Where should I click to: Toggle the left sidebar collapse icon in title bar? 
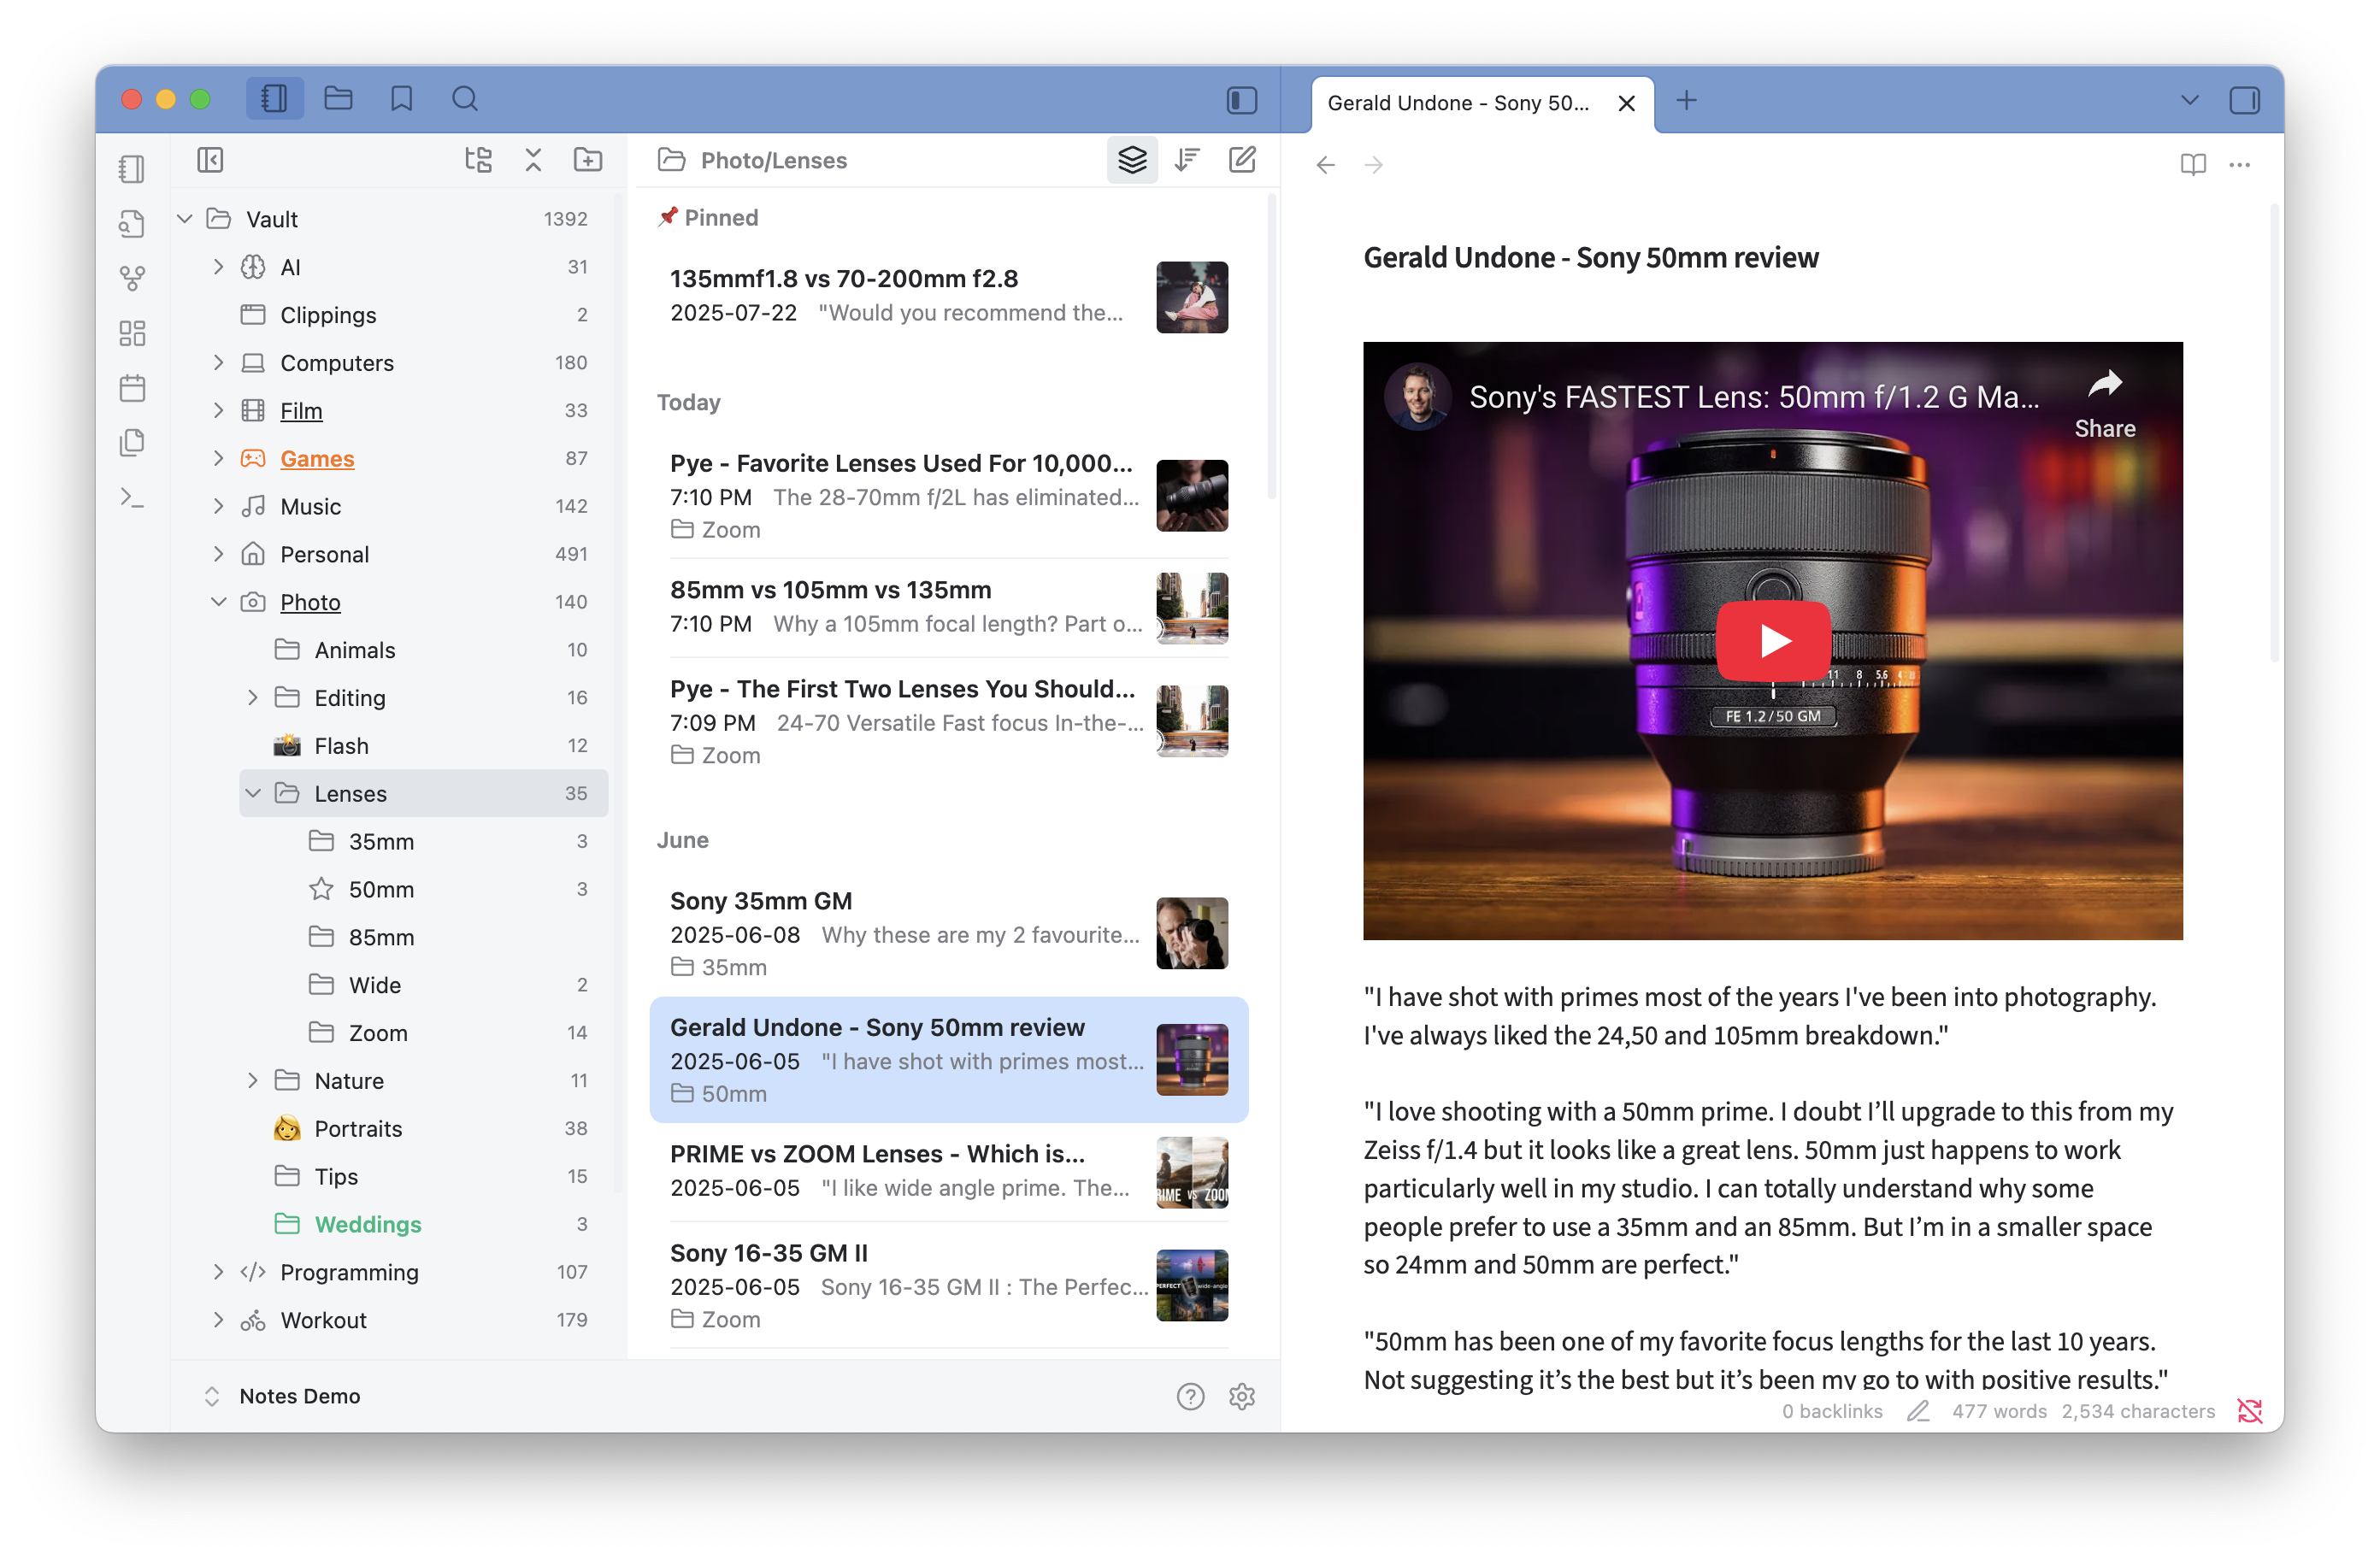1241,100
